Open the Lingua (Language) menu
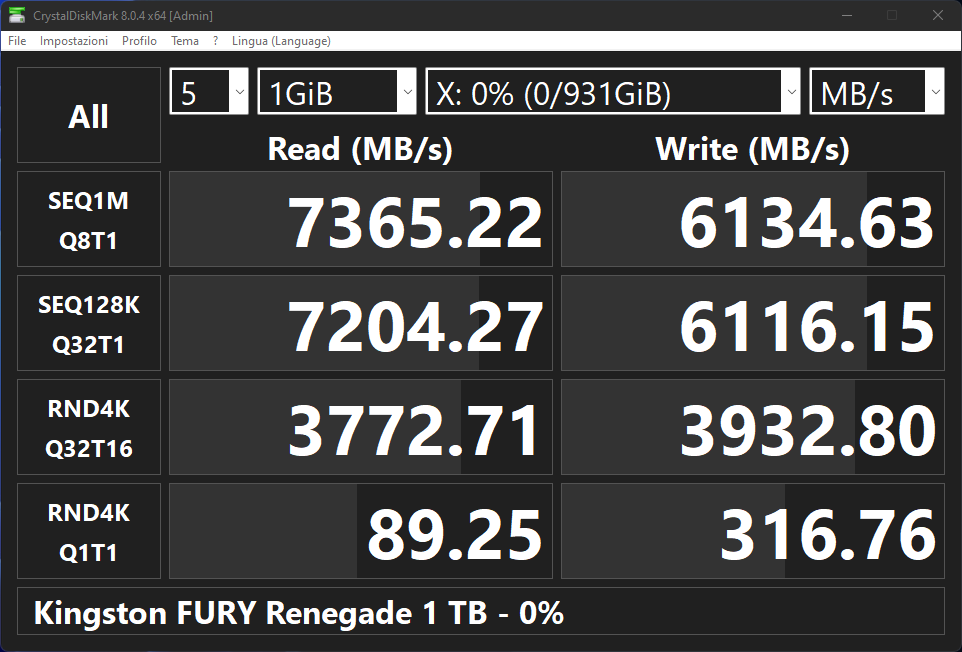Image resolution: width=962 pixels, height=652 pixels. (x=281, y=40)
